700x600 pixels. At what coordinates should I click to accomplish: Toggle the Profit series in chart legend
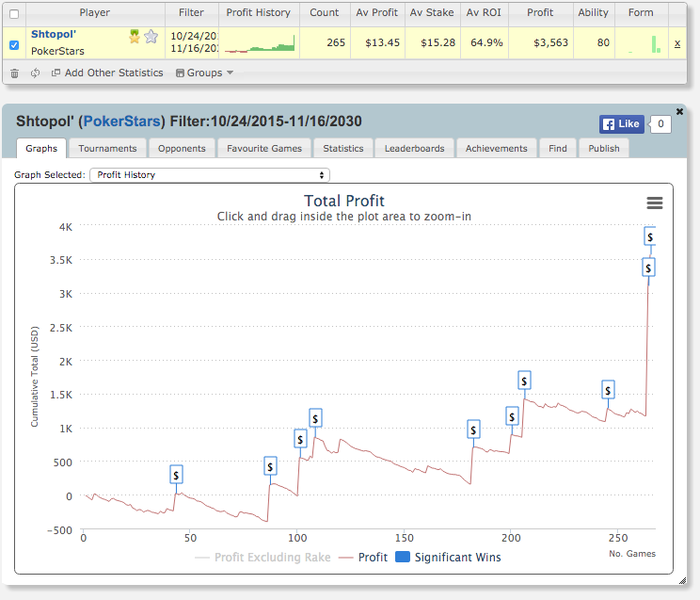click(363, 557)
